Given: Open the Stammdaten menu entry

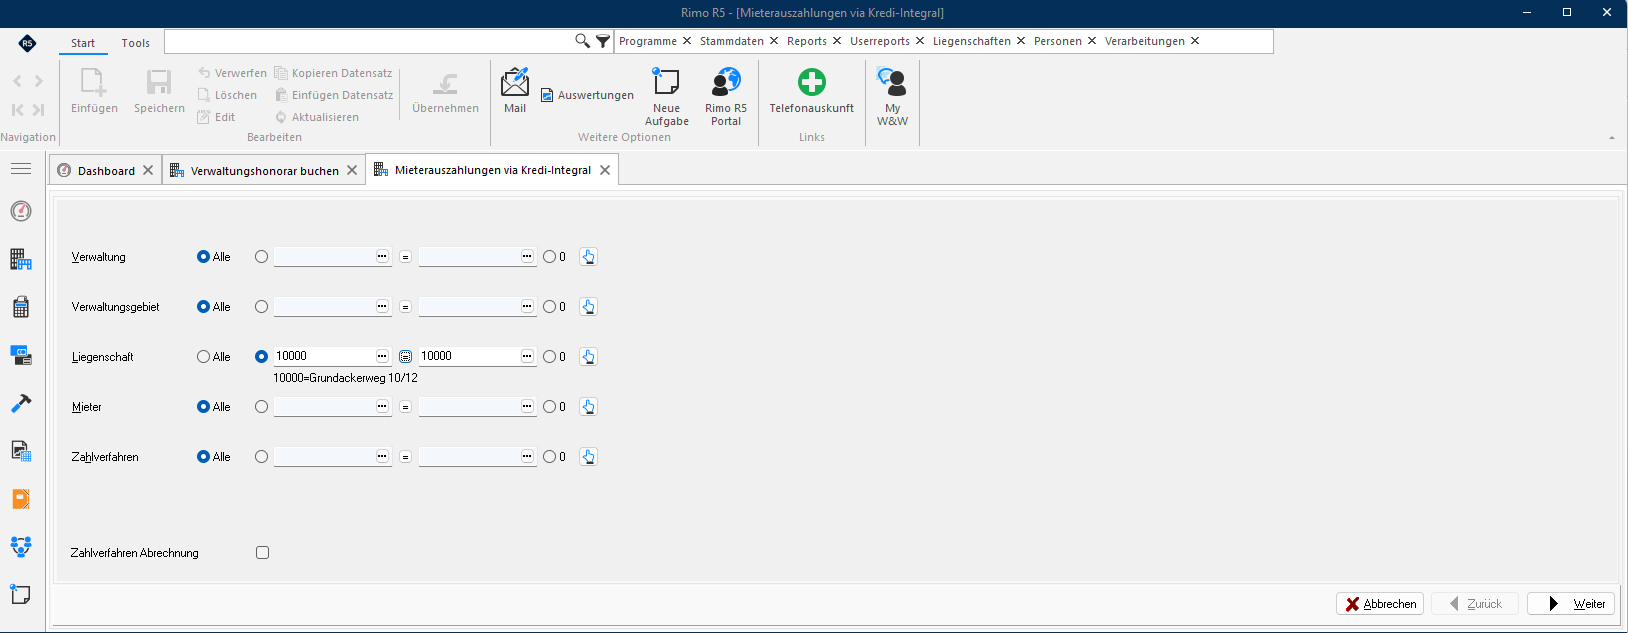Looking at the screenshot, I should (731, 41).
